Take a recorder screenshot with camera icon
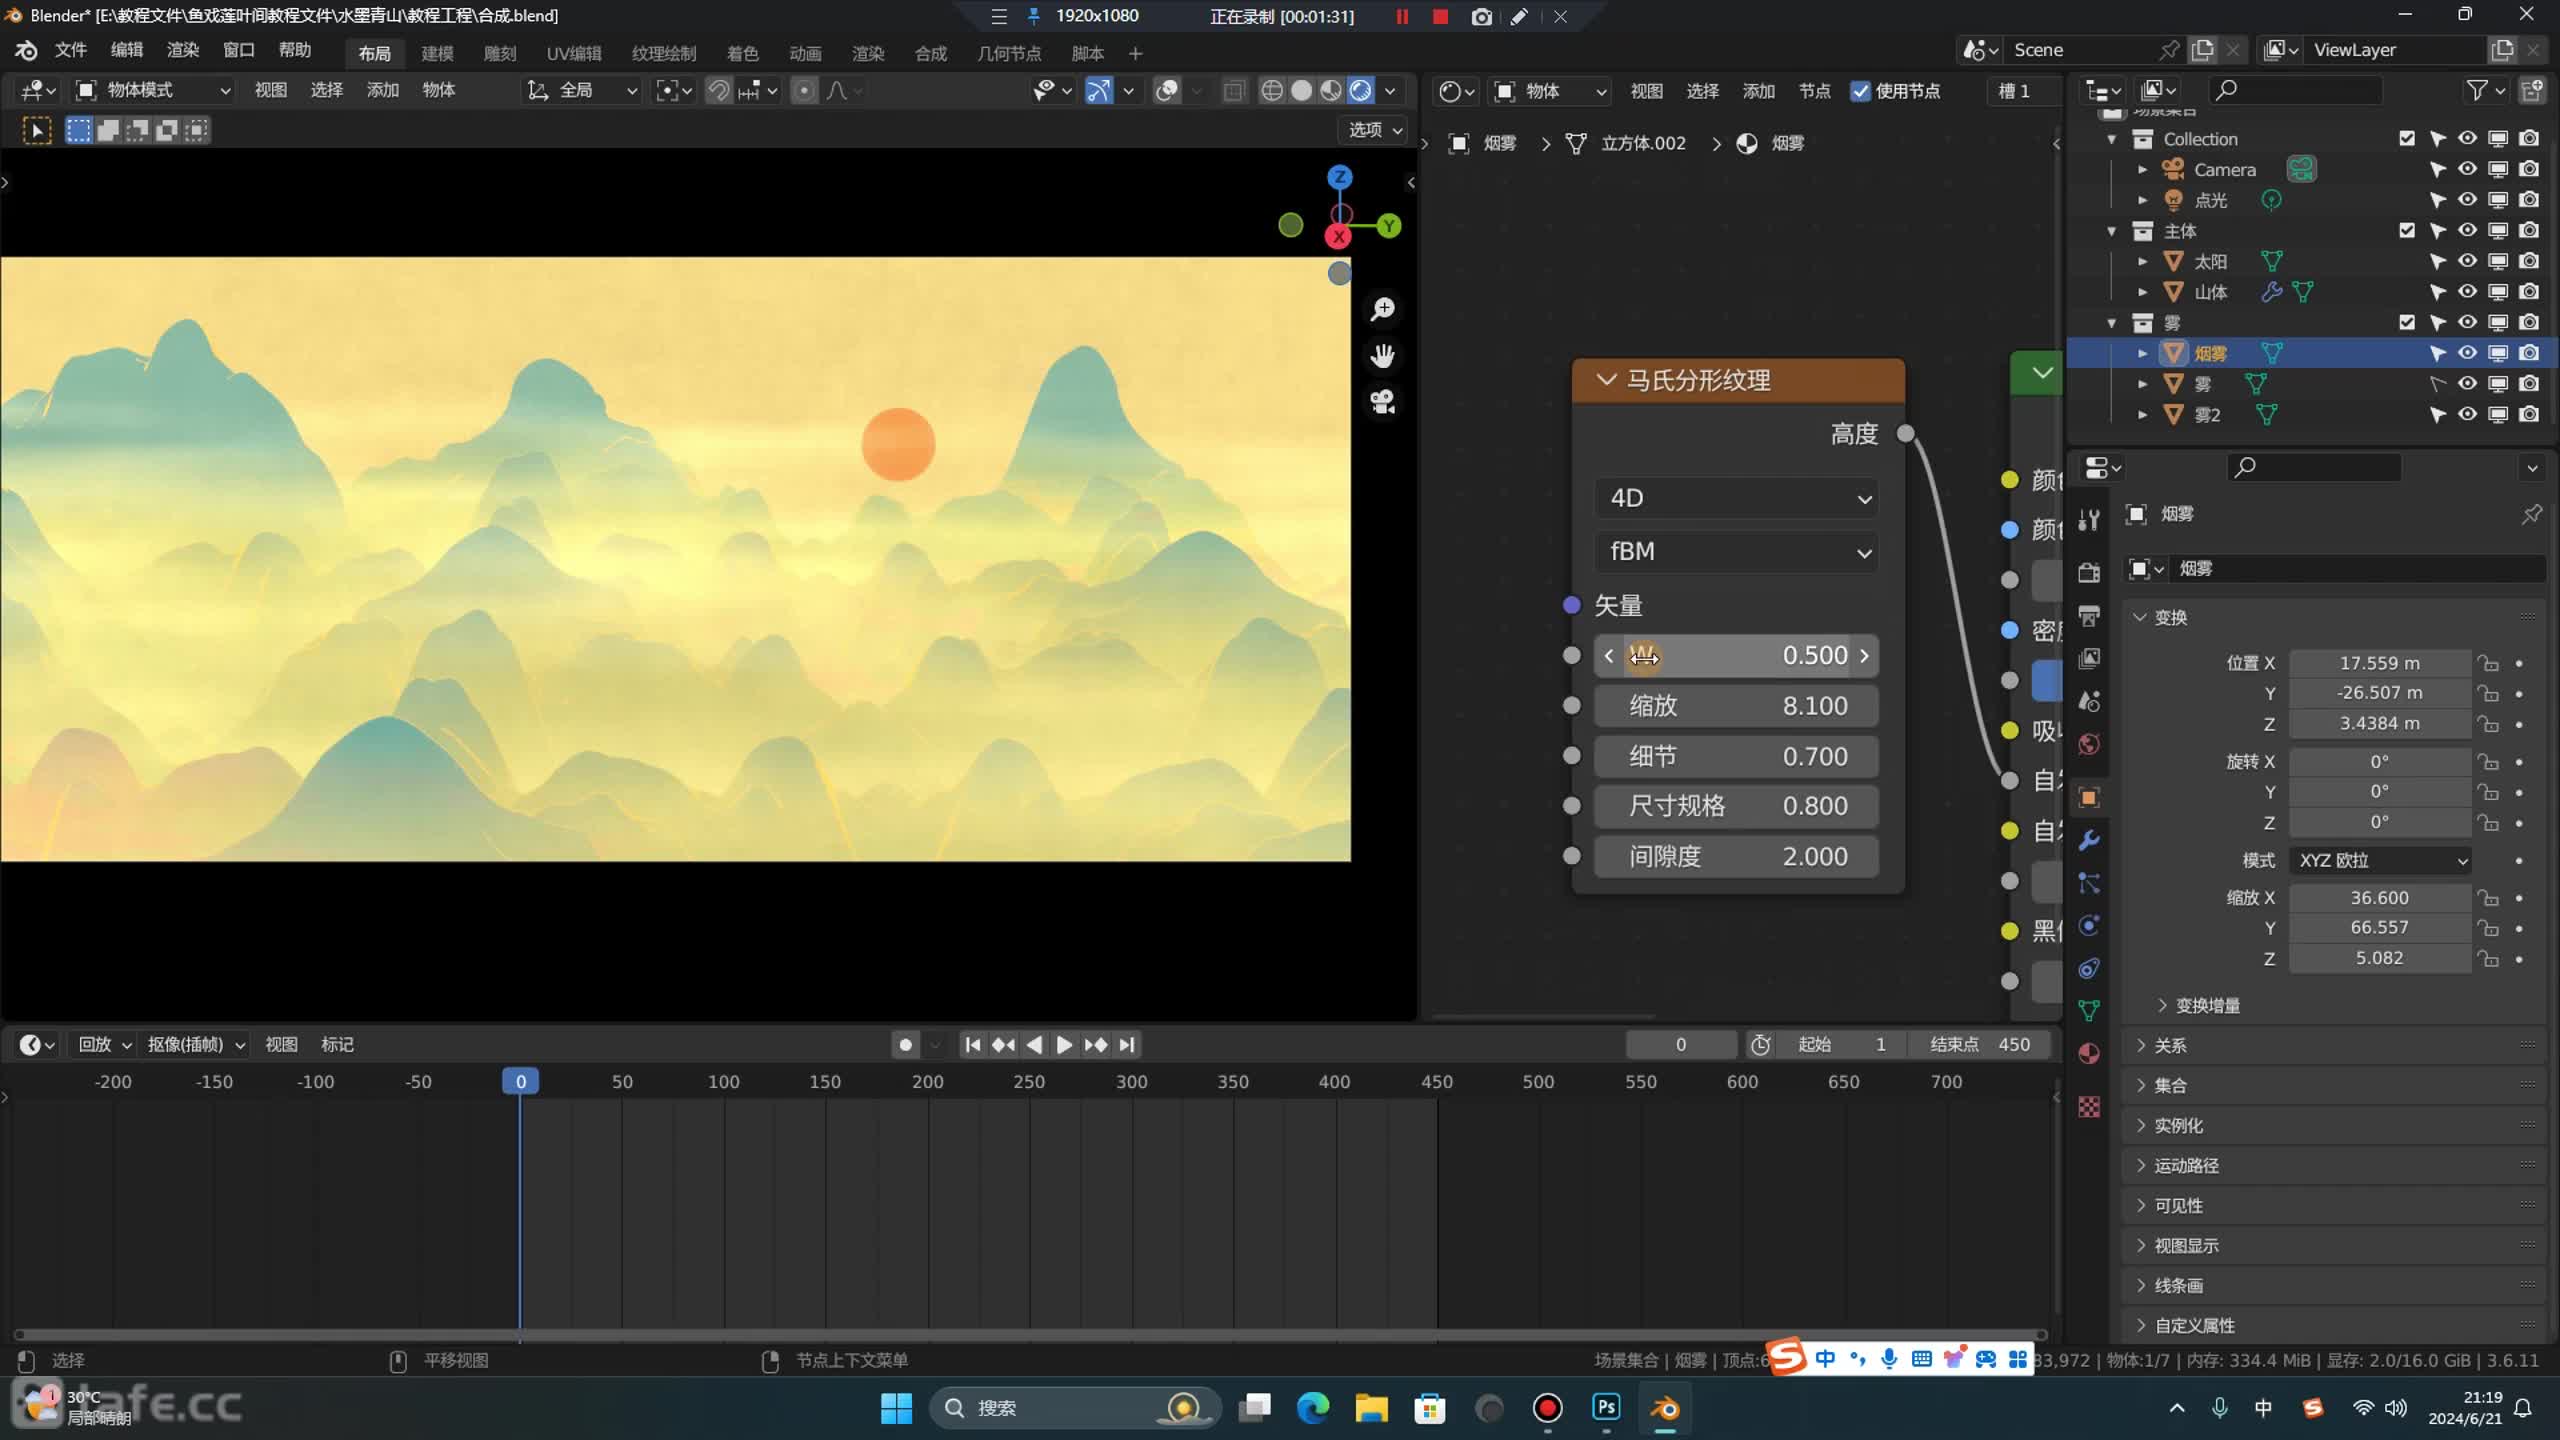This screenshot has width=2560, height=1440. click(x=1481, y=16)
